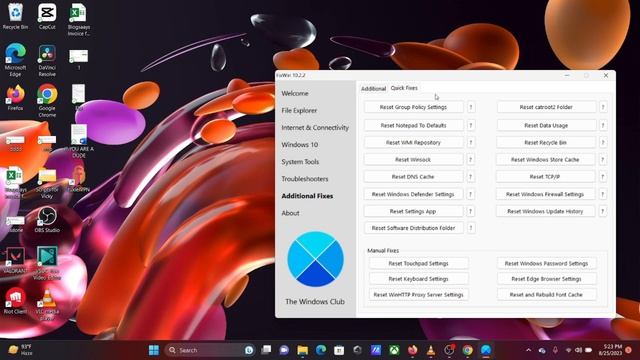This screenshot has width=640, height=360.
Task: Click Reset Software Distribution Folder
Action: [413, 228]
